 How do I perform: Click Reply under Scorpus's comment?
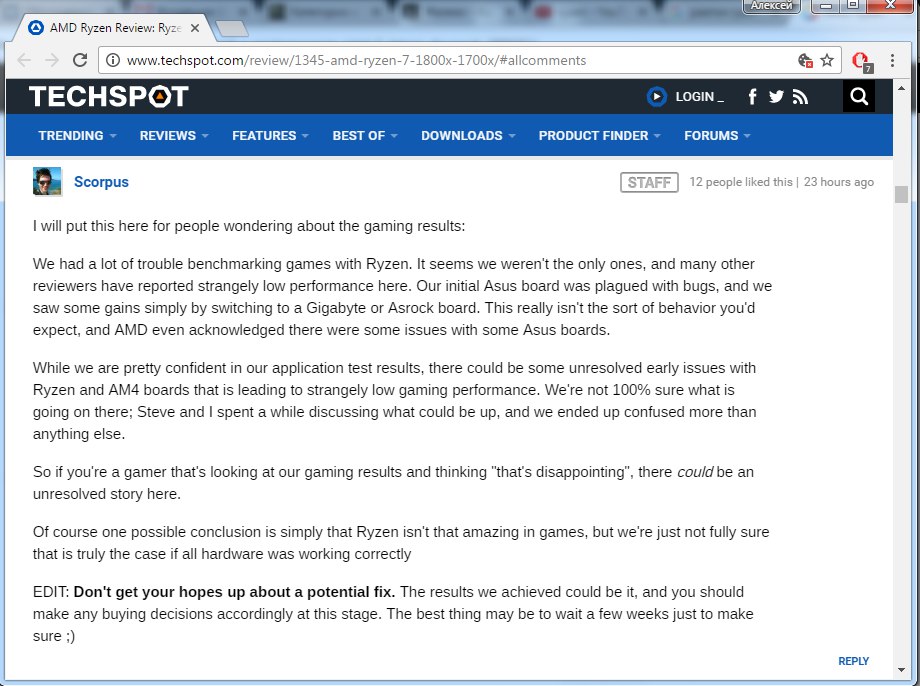pyautogui.click(x=853, y=661)
